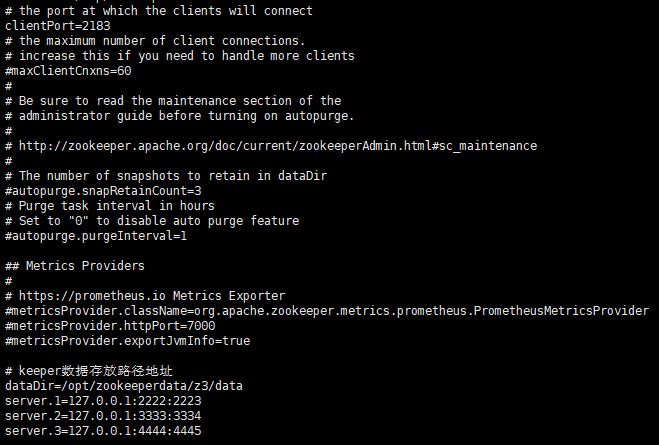659x445 pixels.
Task: Click the server.1=127.0.0.1:2222:2223 entry
Action: click(103, 401)
